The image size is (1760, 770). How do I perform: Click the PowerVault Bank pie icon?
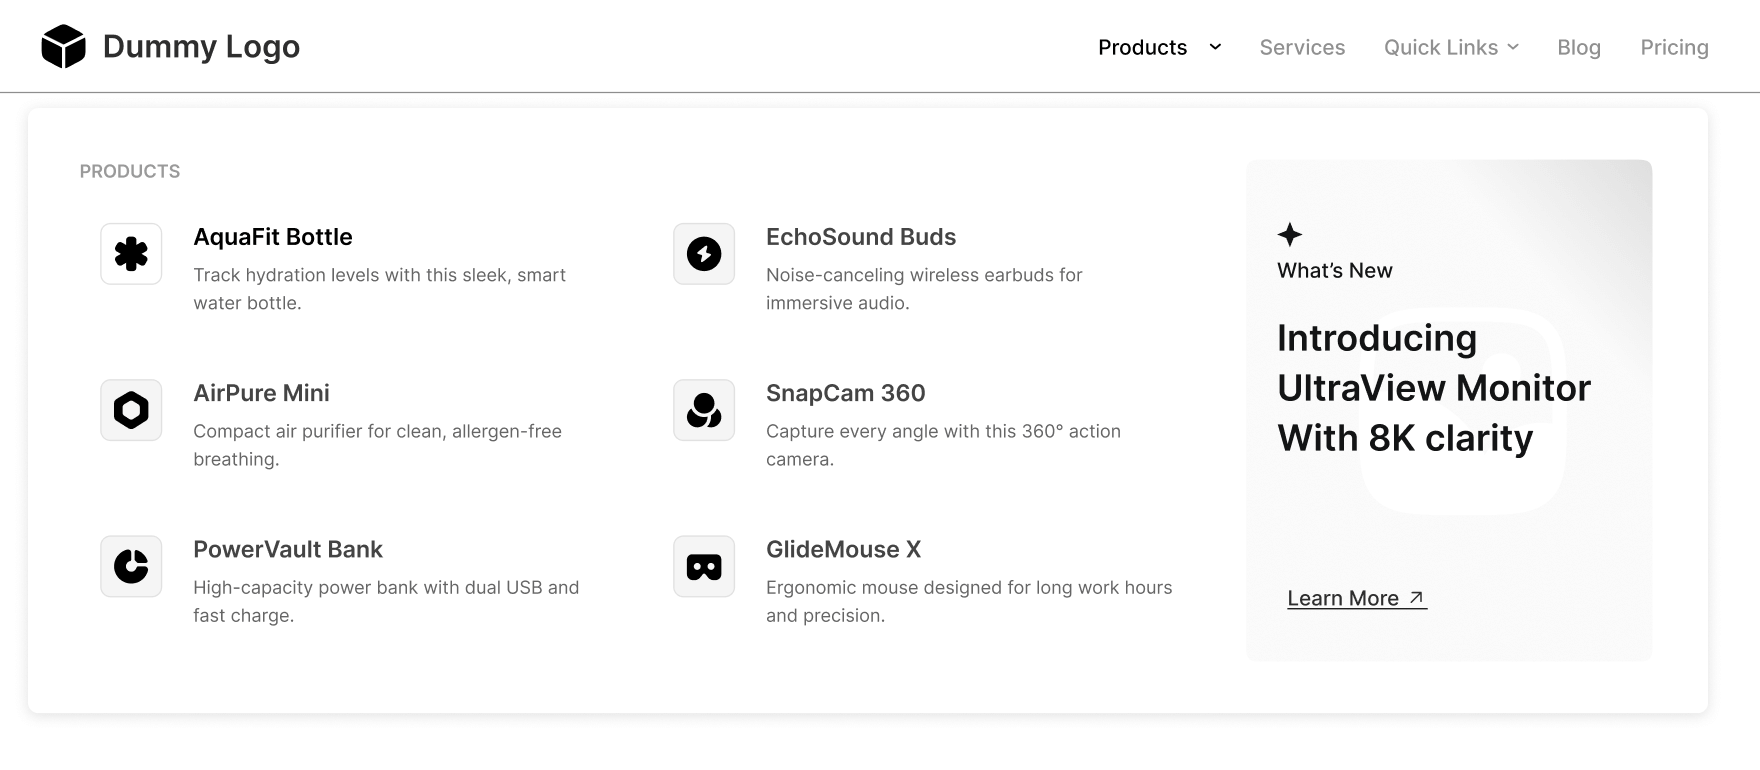[131, 566]
